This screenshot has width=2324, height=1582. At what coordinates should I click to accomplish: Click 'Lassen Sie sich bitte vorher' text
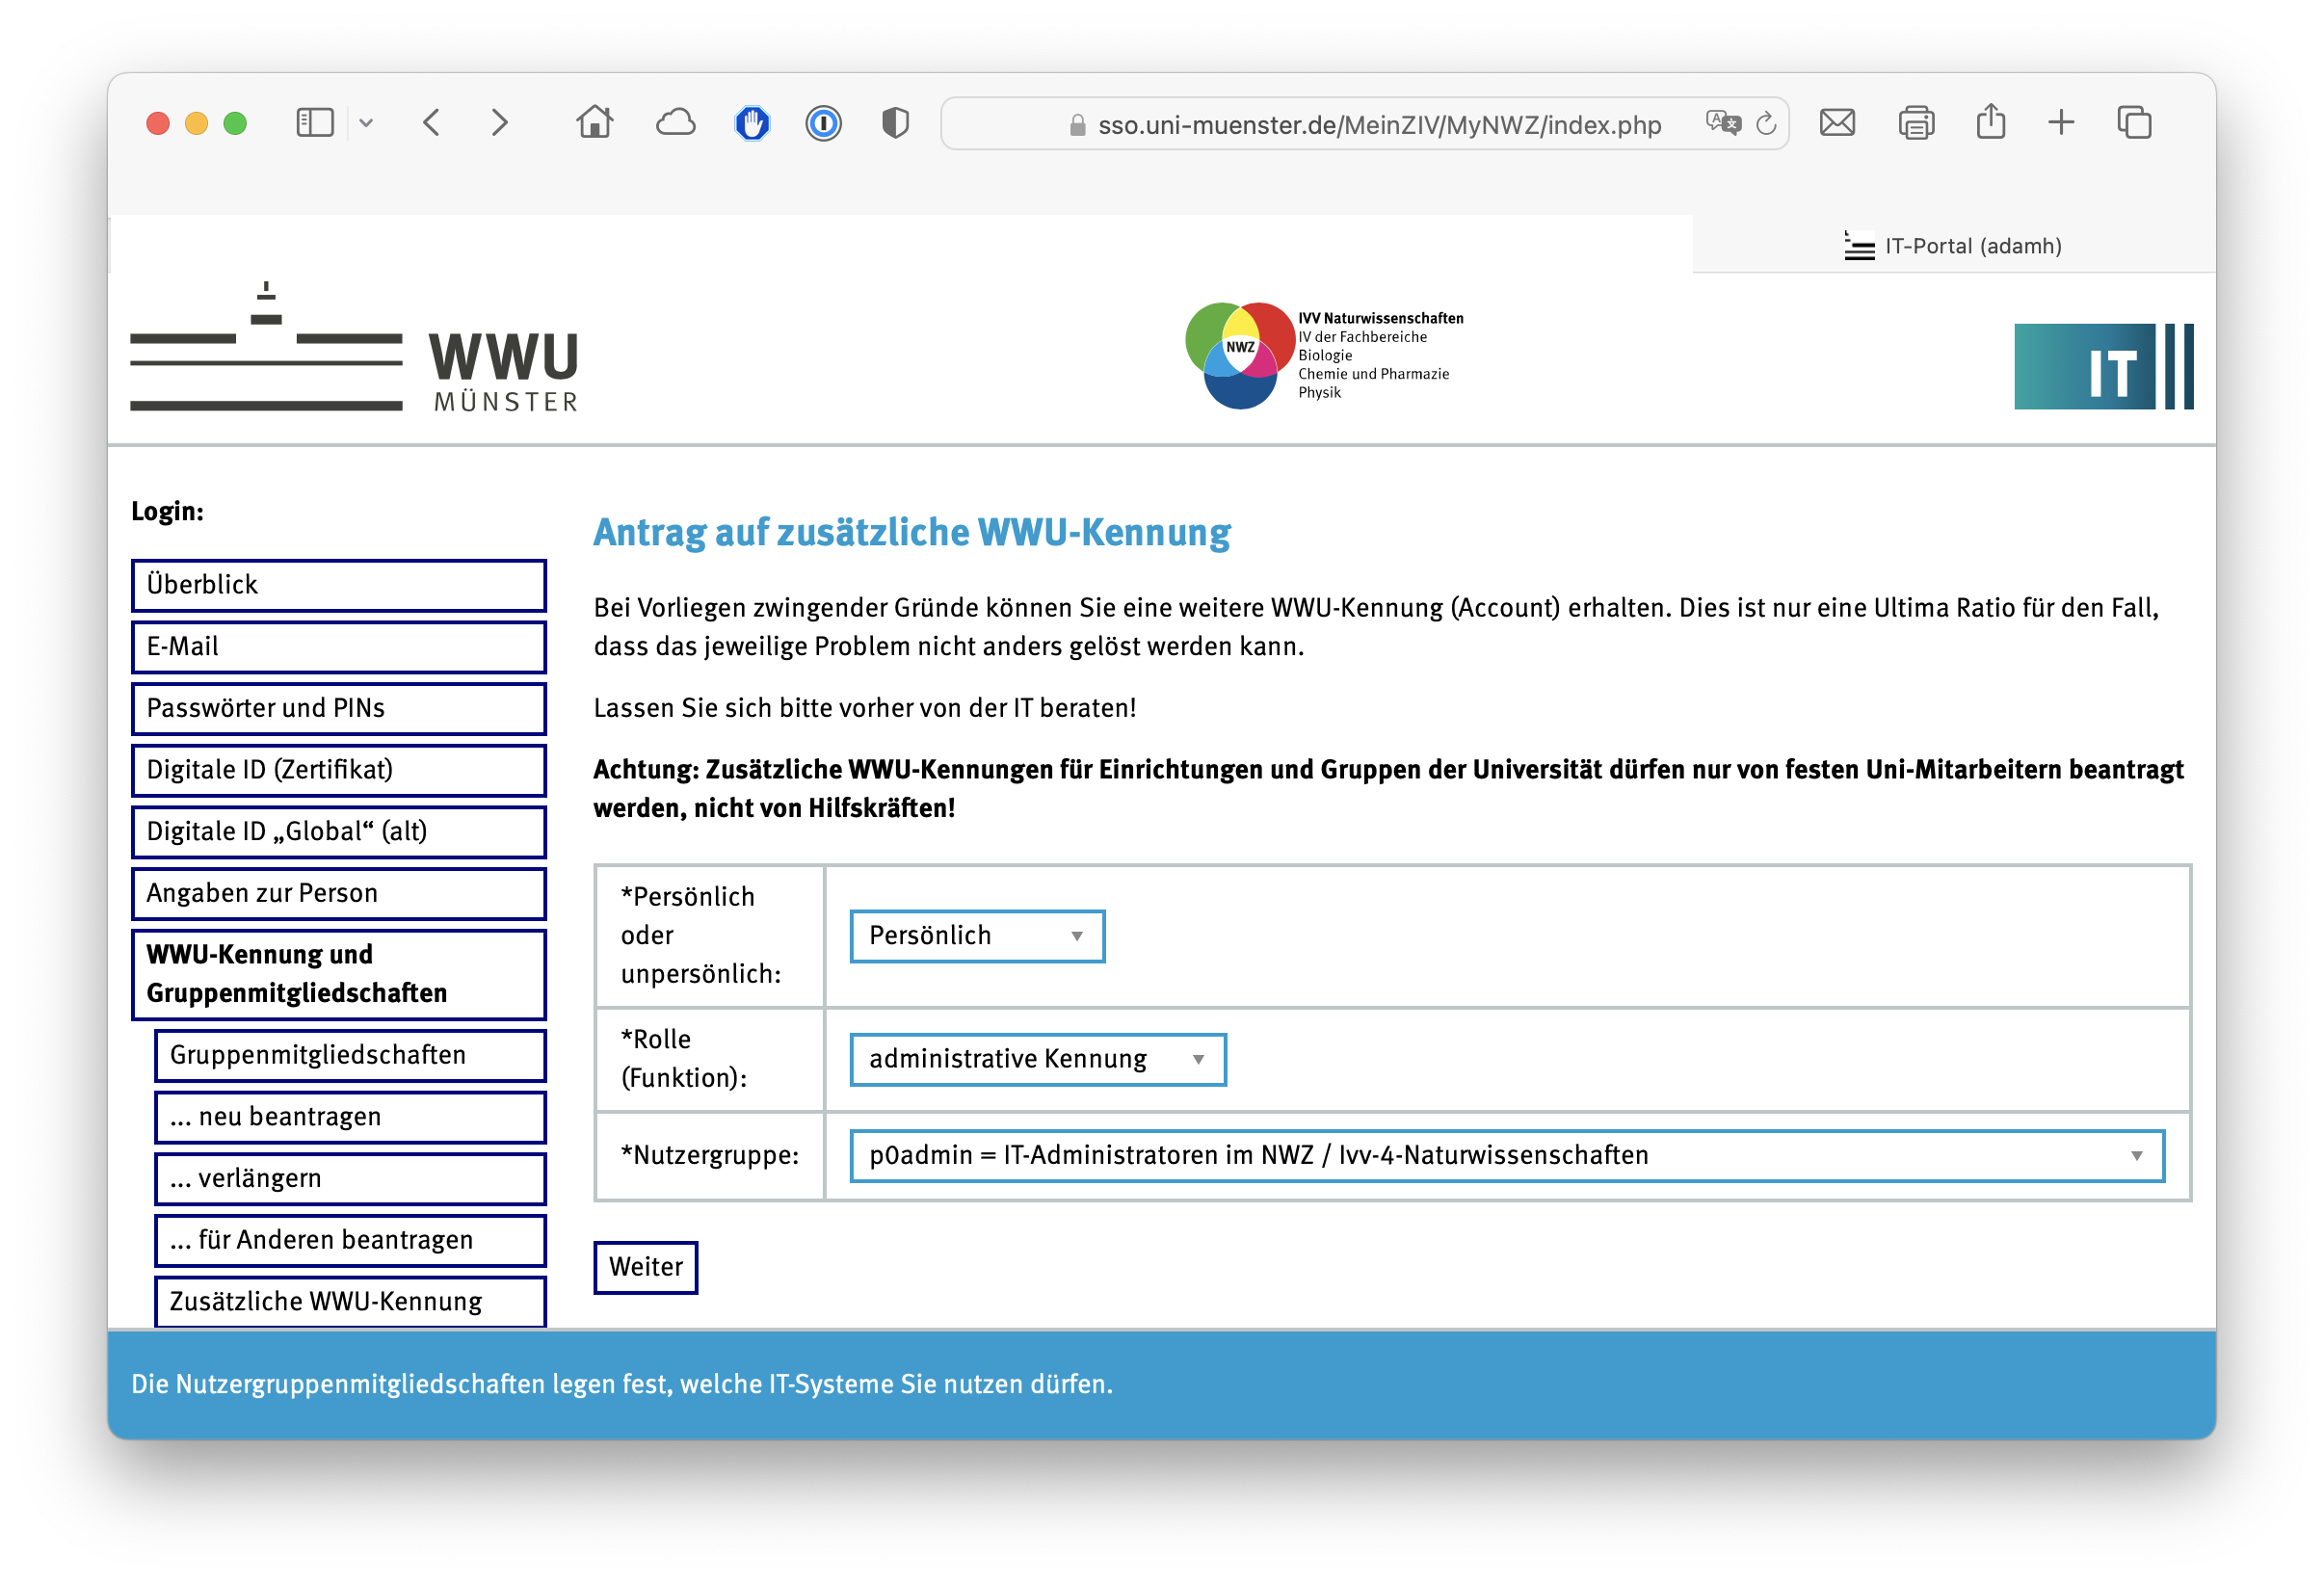(864, 709)
